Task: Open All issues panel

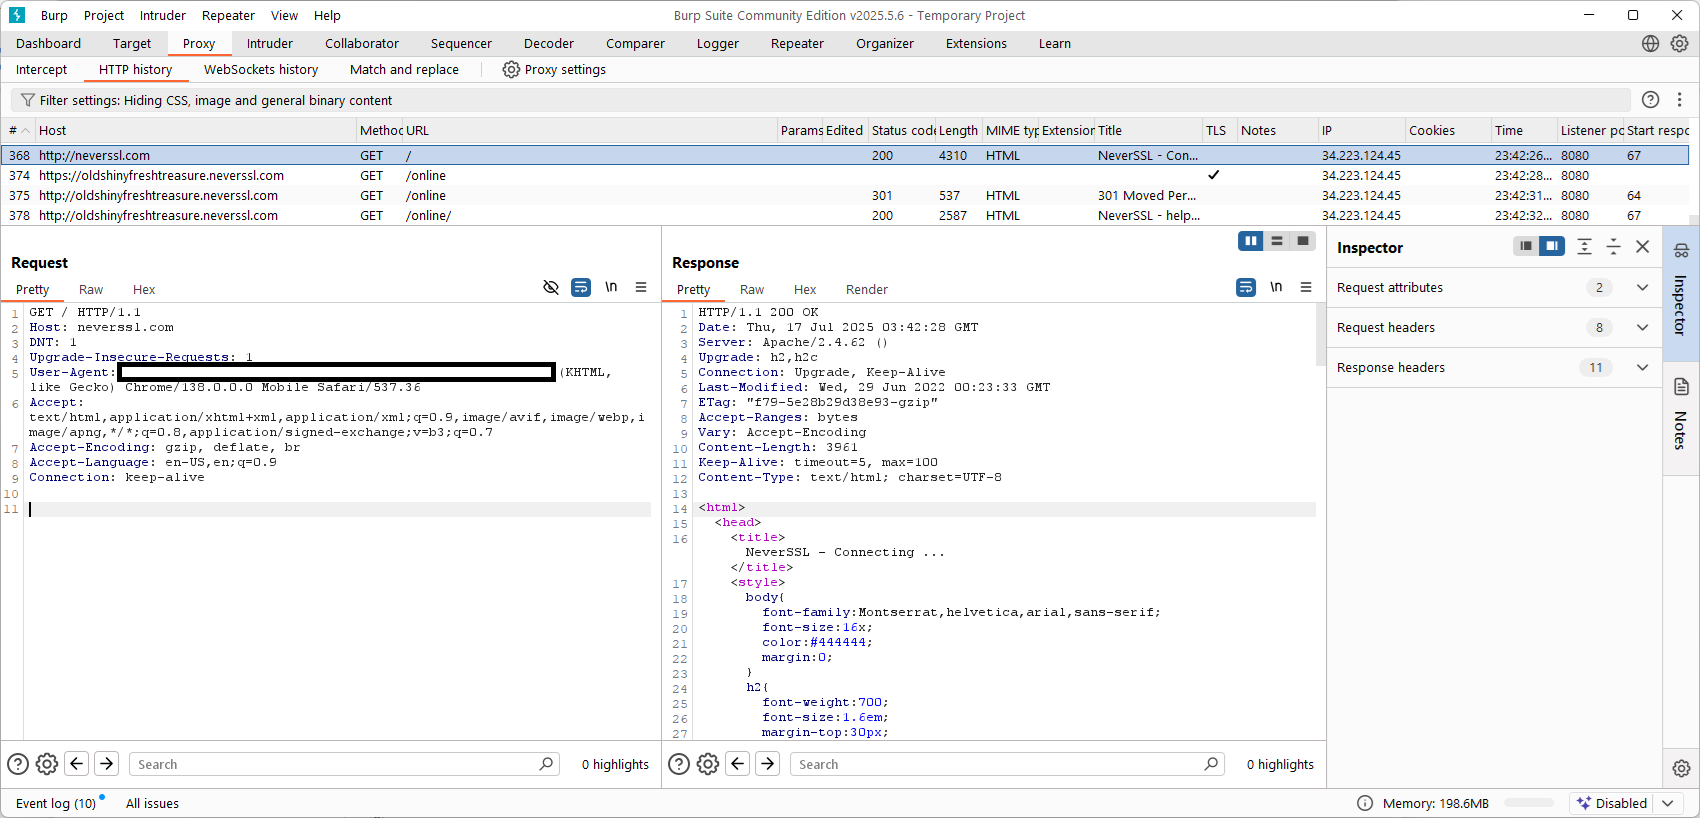Action: click(152, 803)
